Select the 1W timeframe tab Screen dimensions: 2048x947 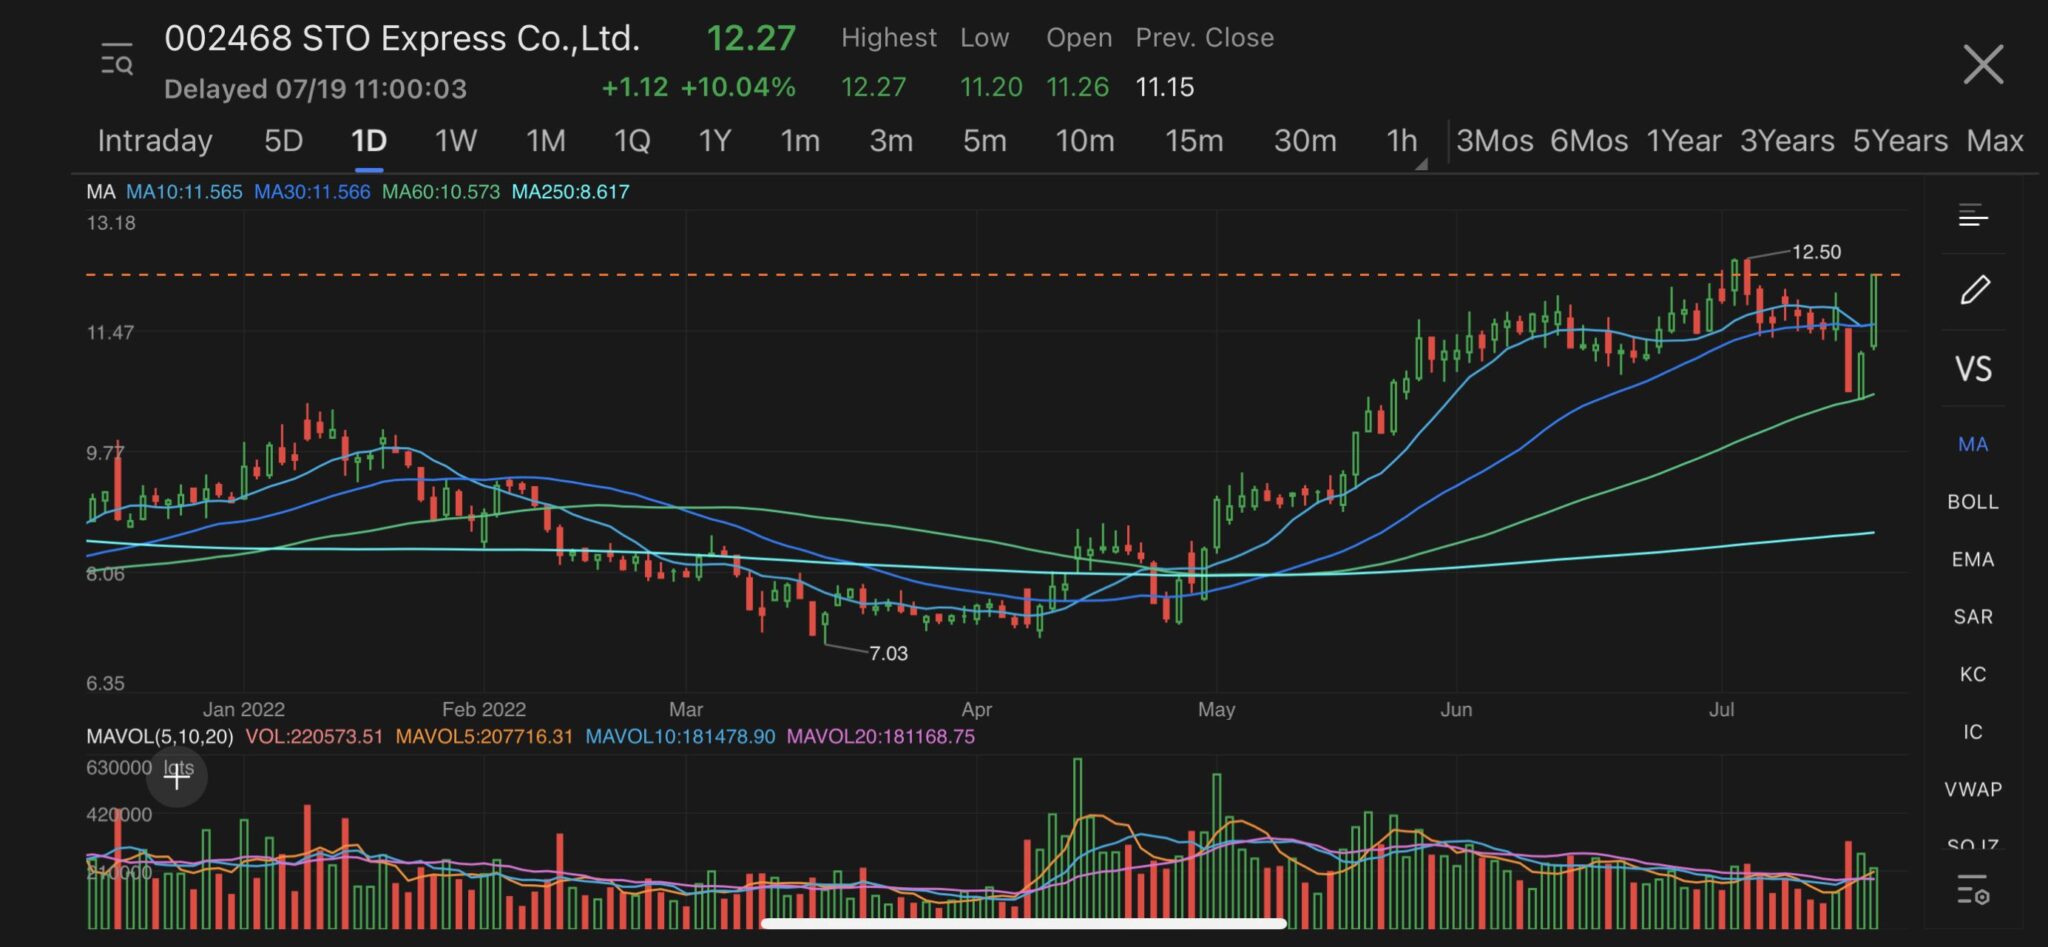tap(455, 141)
